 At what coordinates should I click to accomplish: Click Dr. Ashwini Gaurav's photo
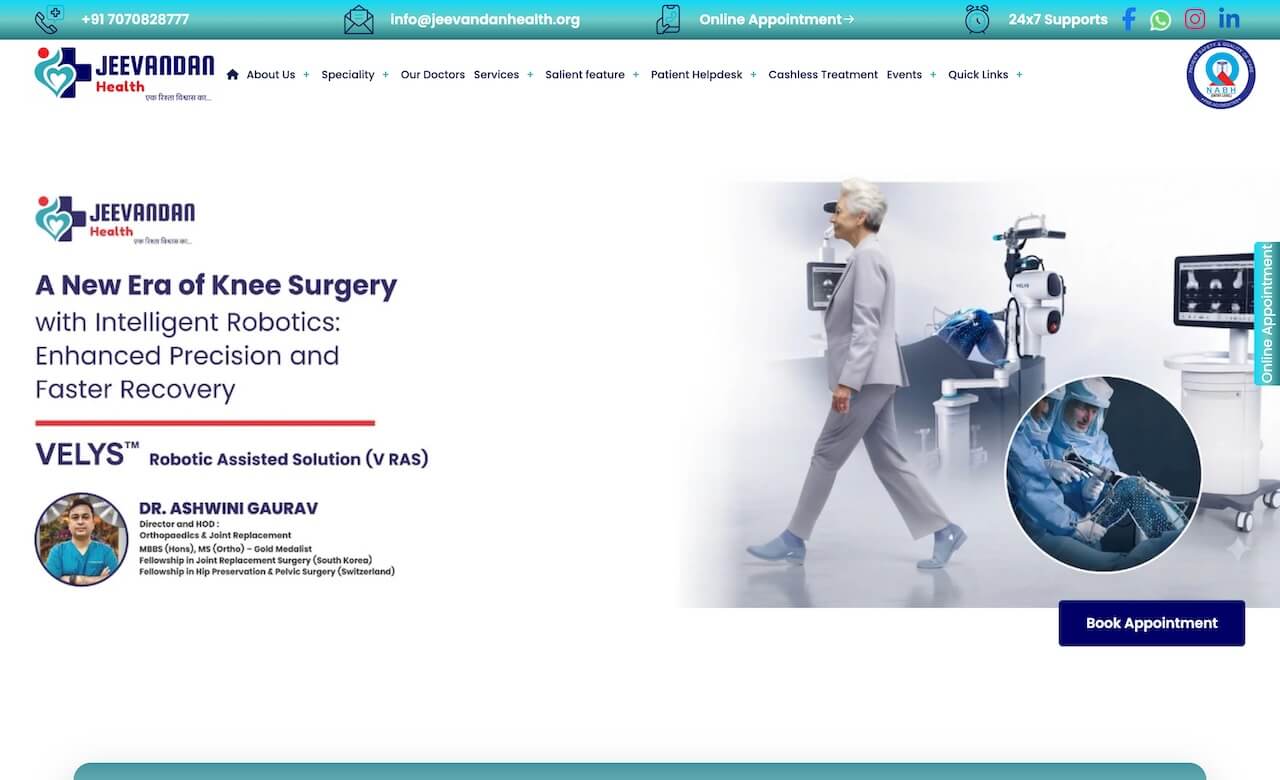tap(81, 539)
